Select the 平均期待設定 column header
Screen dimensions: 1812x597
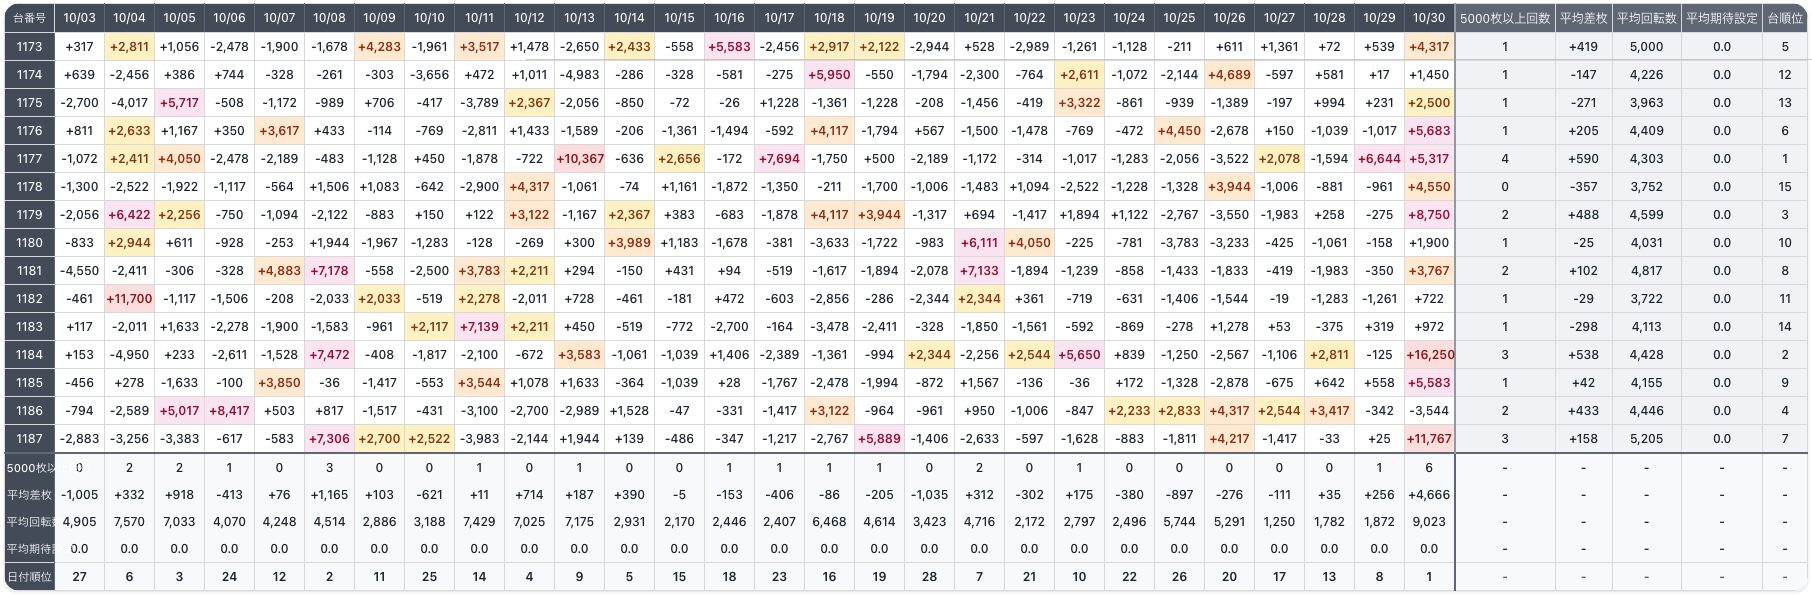(1721, 18)
